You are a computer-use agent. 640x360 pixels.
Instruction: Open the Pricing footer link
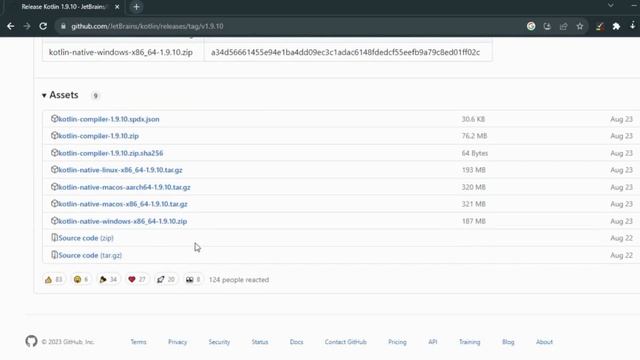coord(397,342)
